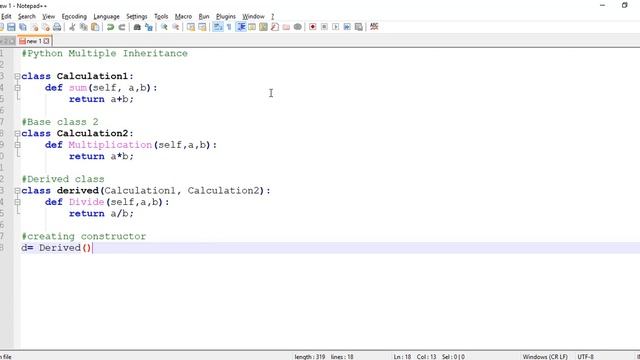Collapse the def Divide fold marker

tap(17, 202)
